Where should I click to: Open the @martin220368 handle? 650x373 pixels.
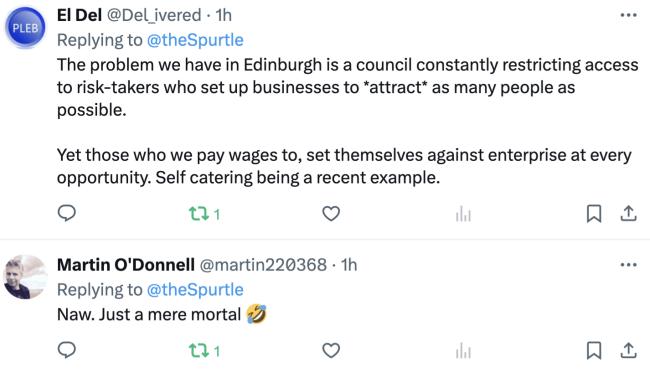263,265
